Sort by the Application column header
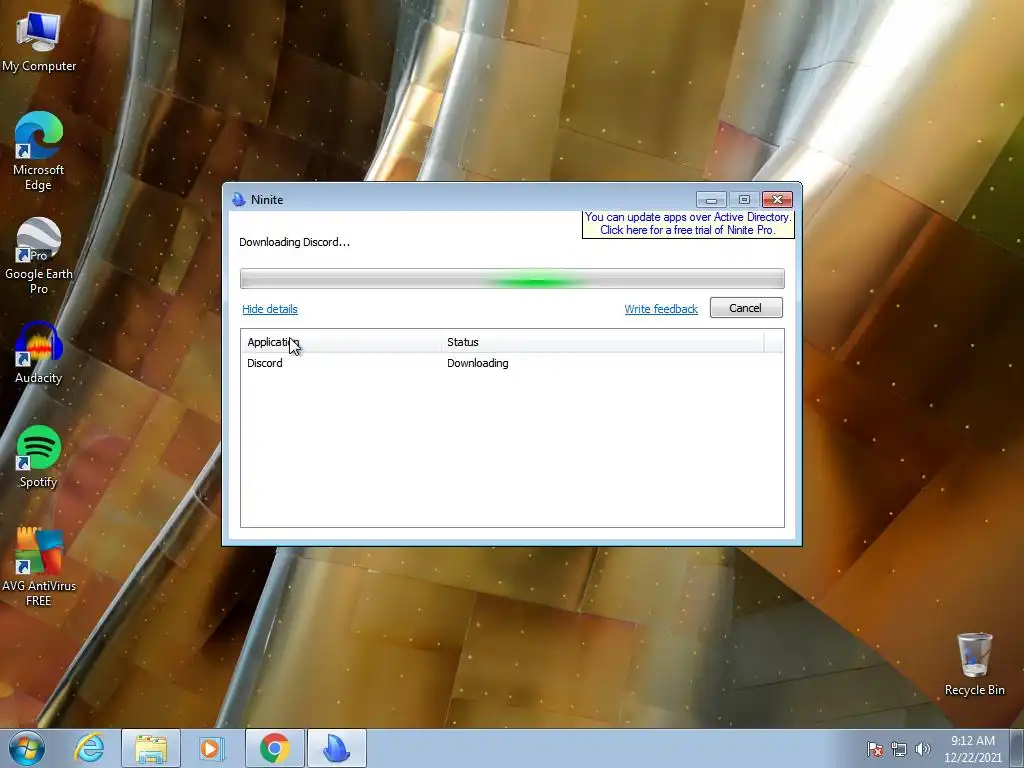This screenshot has width=1024, height=768. pyautogui.click(x=341, y=342)
